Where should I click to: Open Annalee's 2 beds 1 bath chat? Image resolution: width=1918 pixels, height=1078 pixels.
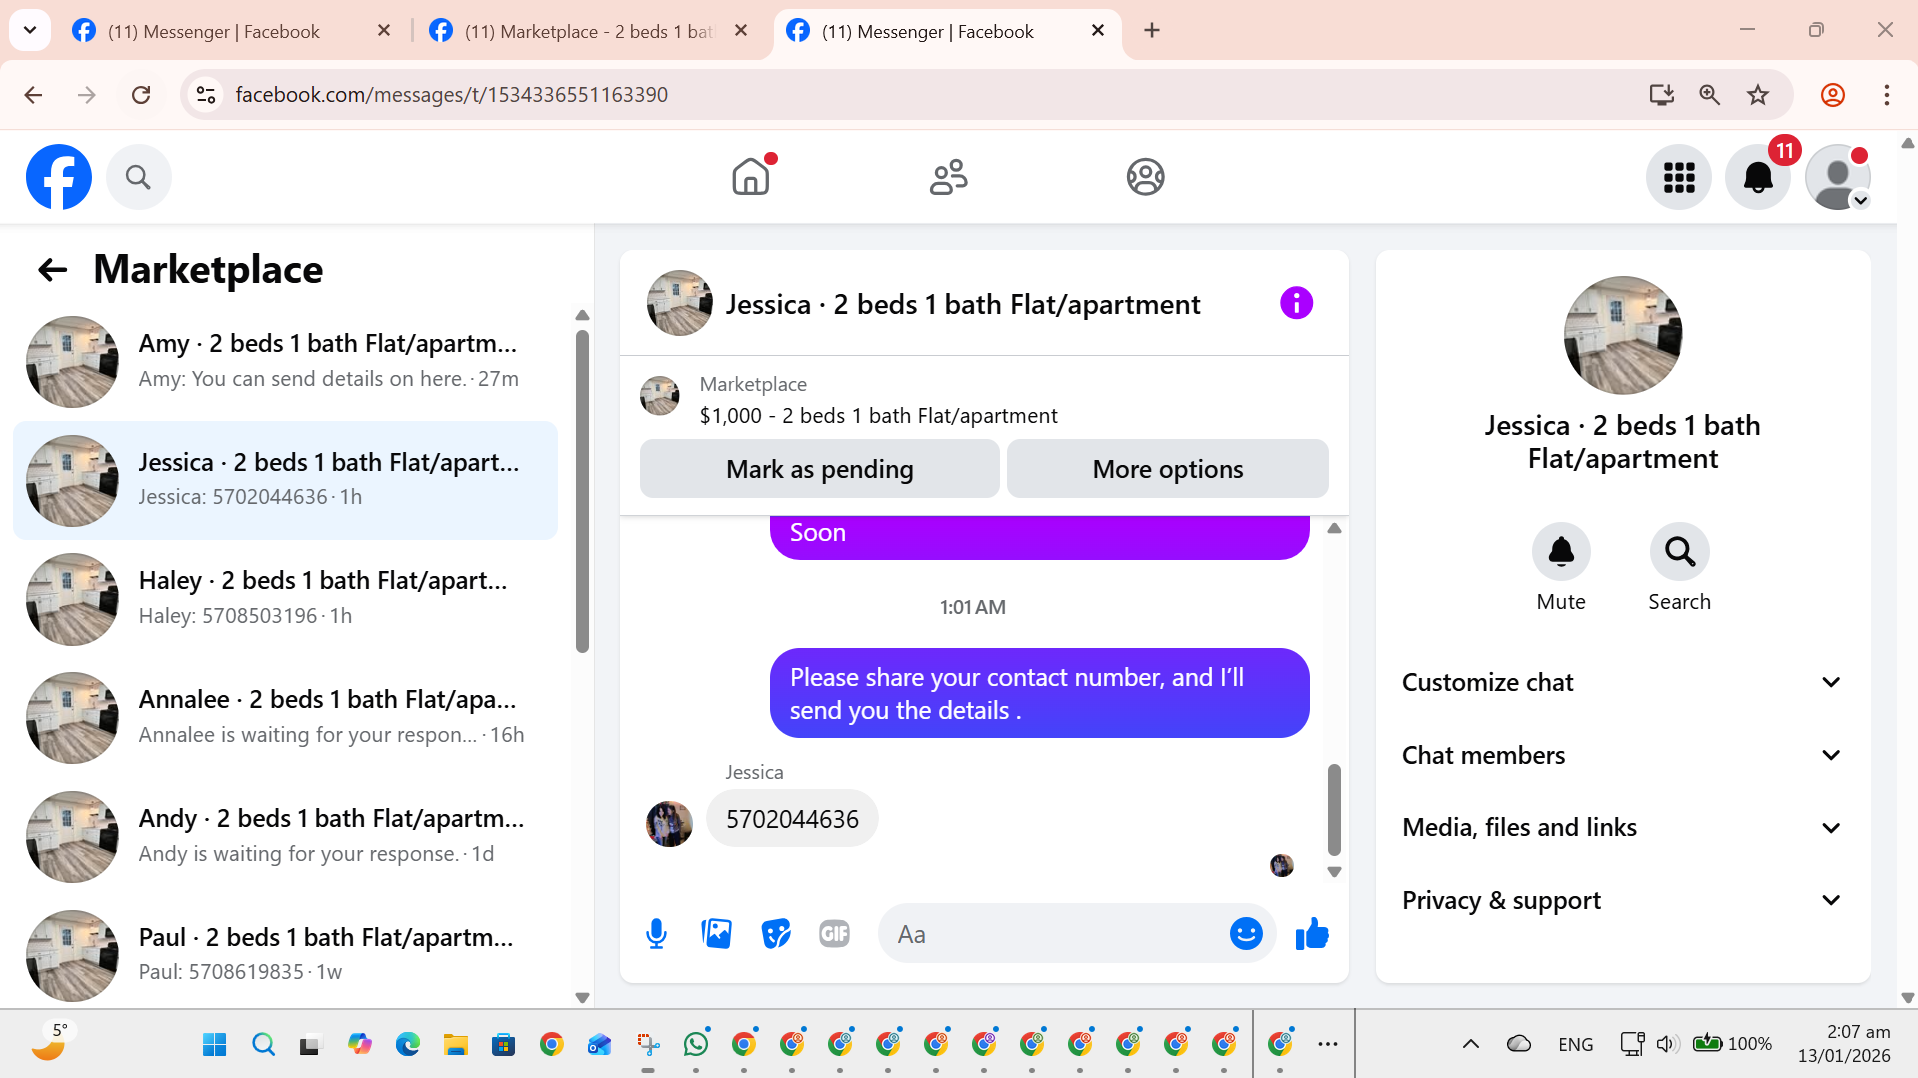tap(285, 718)
